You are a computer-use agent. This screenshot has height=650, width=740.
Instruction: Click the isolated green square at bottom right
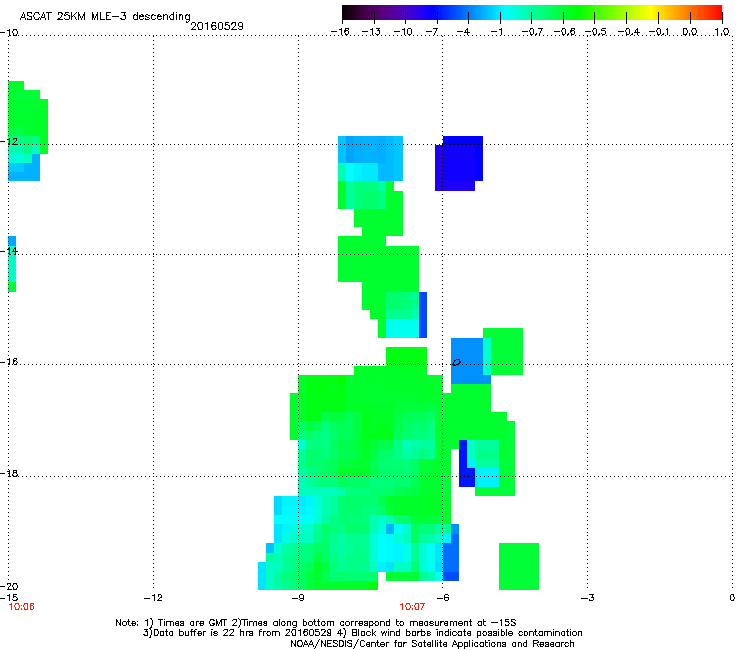pos(519,566)
